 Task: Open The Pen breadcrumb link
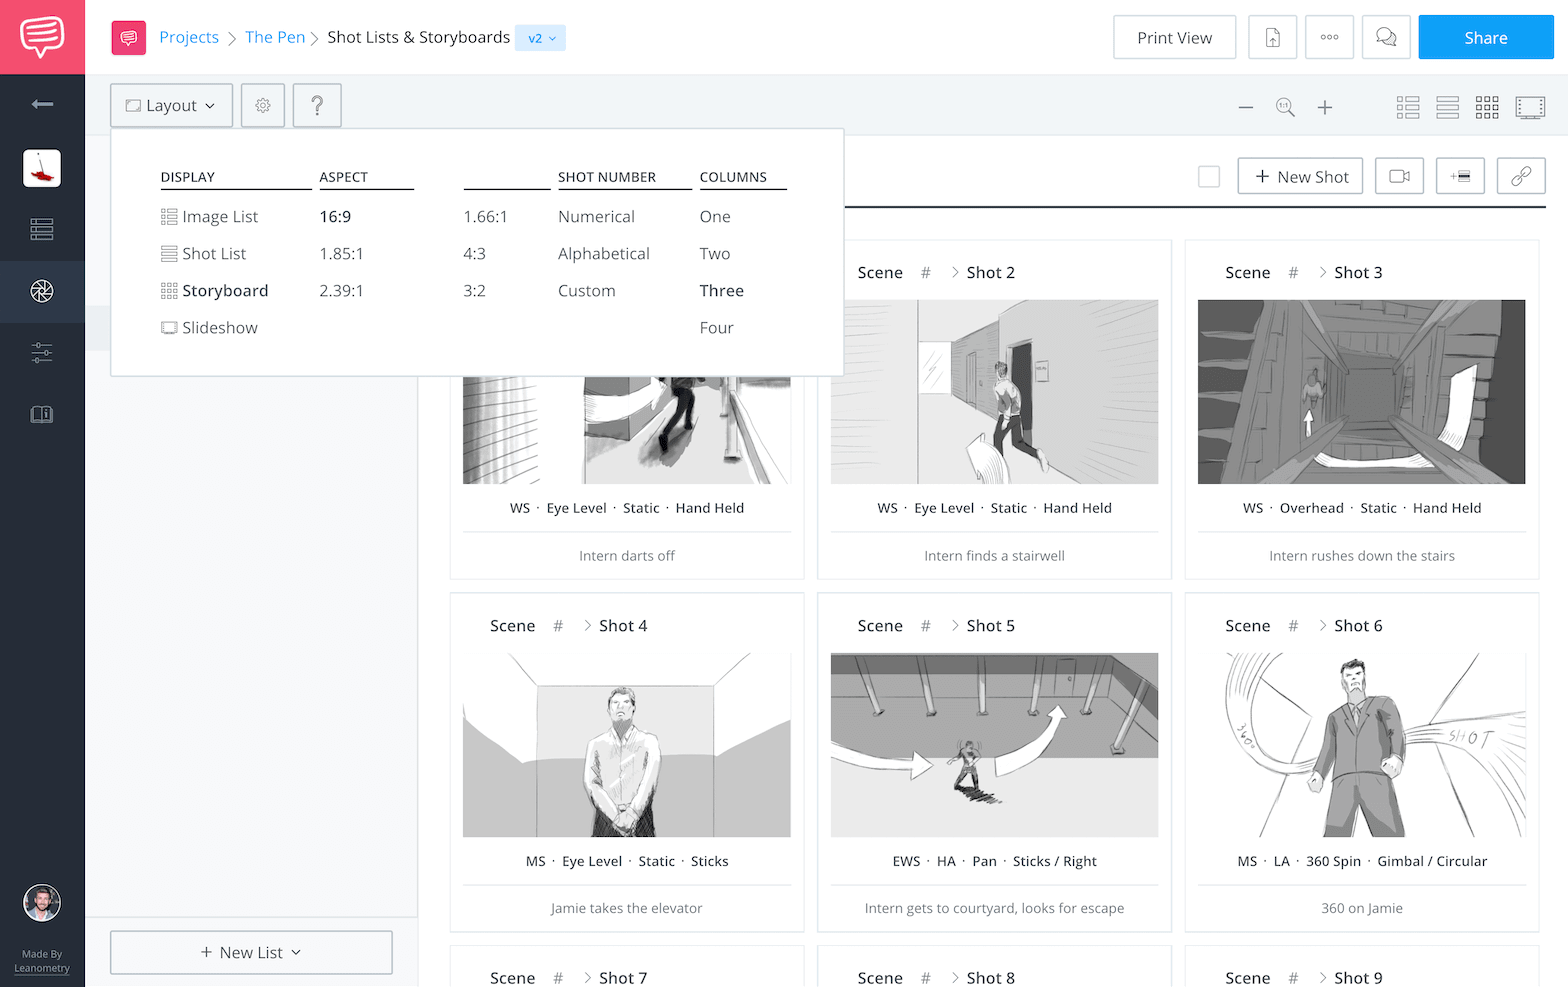(x=275, y=37)
